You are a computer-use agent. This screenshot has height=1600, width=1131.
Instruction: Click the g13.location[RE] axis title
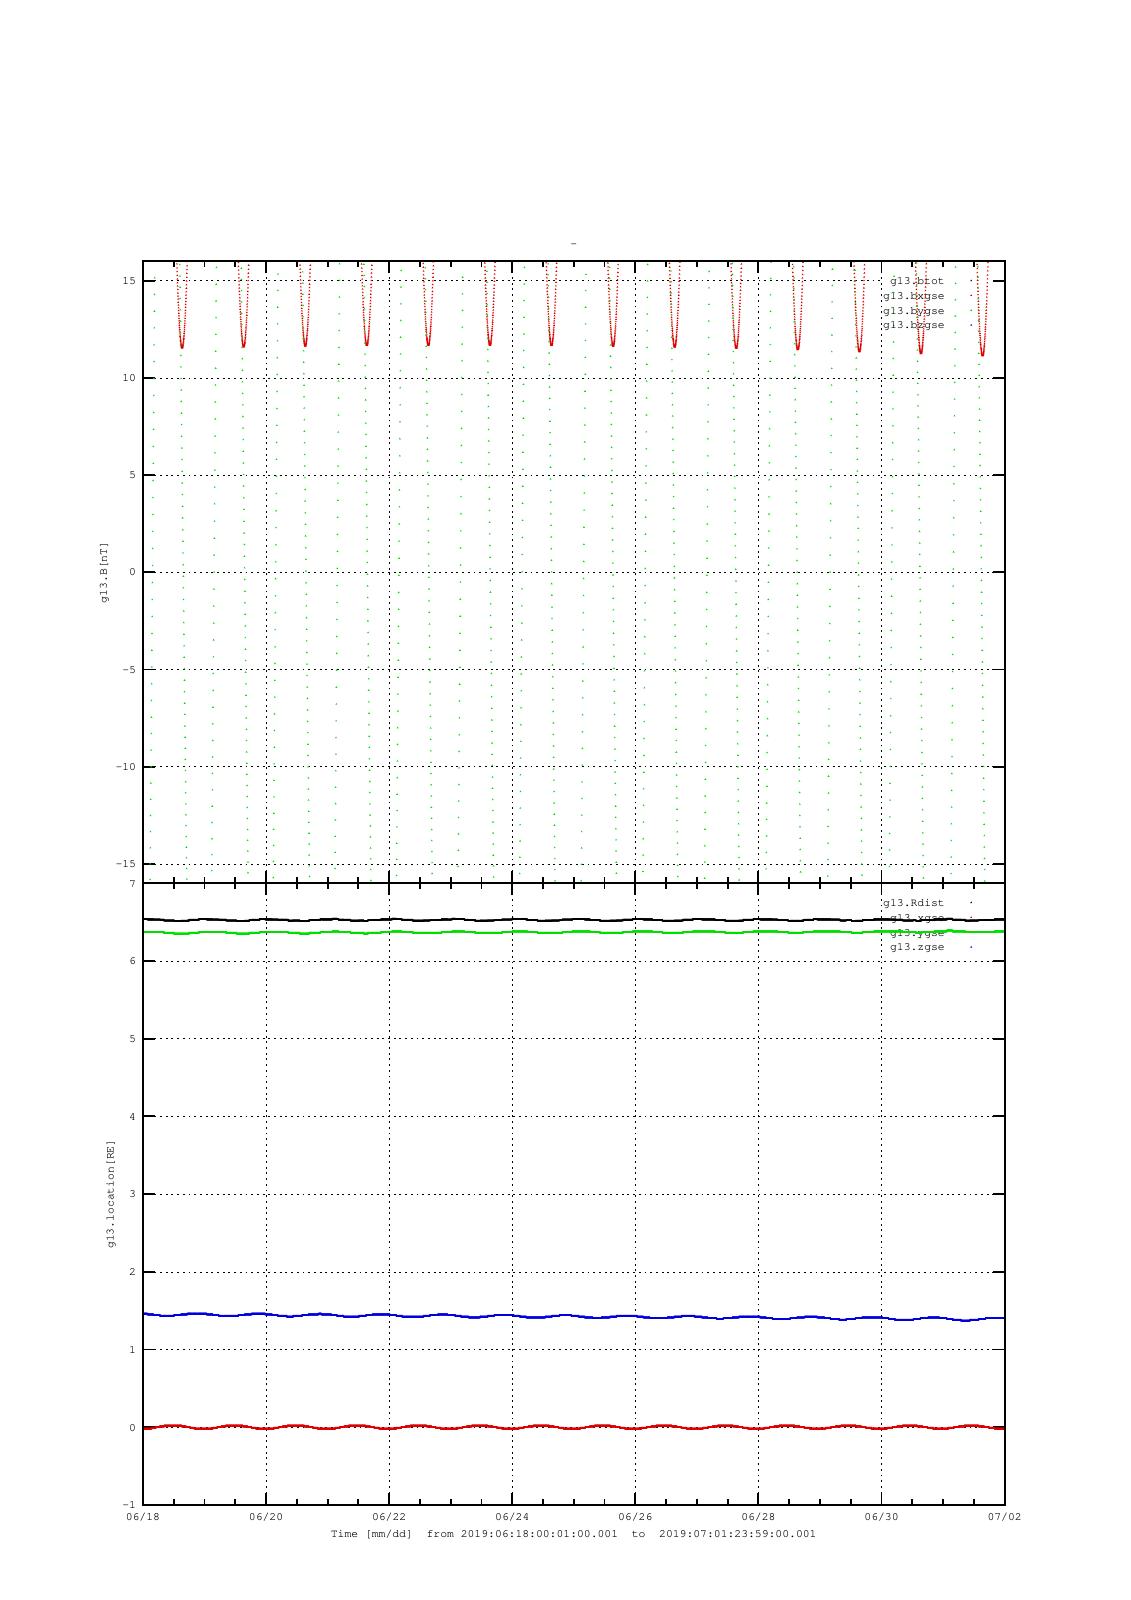(112, 1194)
